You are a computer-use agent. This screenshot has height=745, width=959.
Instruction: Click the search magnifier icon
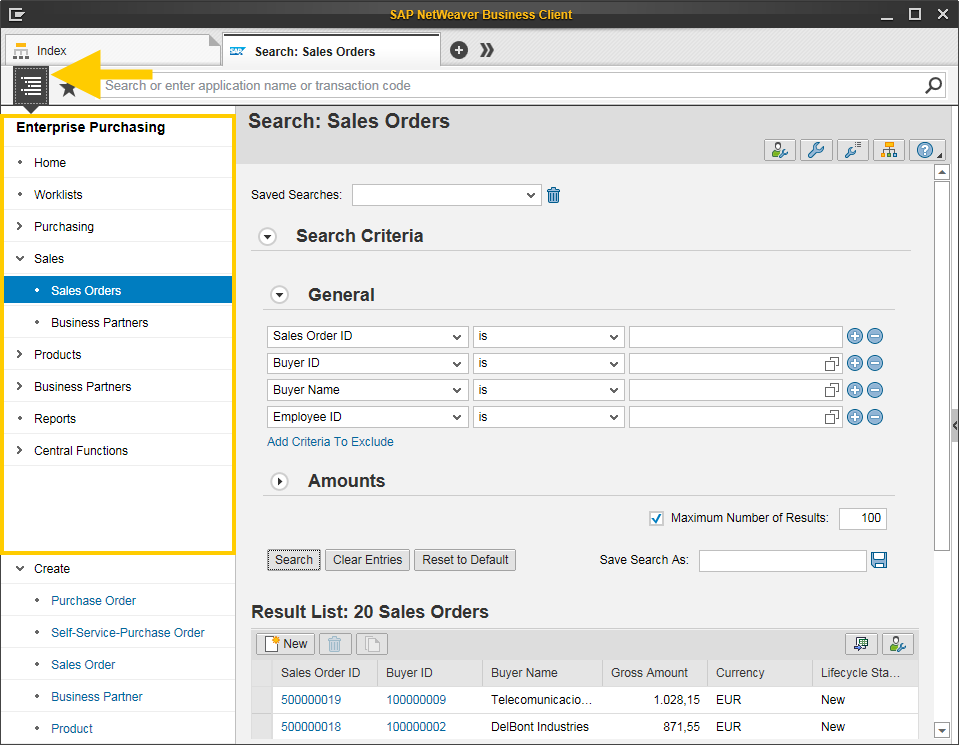[x=933, y=85]
